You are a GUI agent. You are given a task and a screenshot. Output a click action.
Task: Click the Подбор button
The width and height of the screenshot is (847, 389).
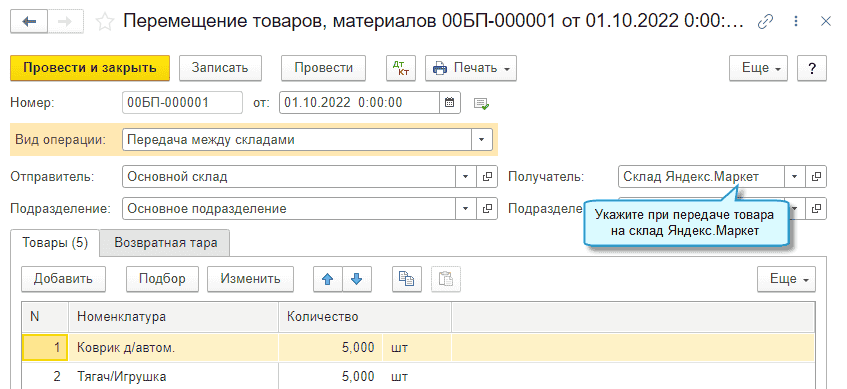click(162, 279)
